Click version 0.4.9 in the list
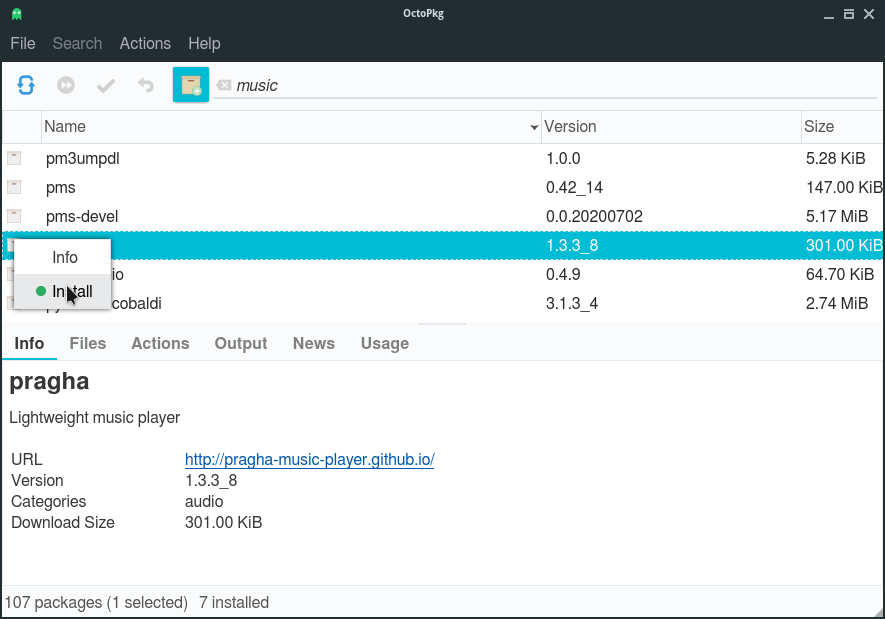885x619 pixels. [x=563, y=274]
